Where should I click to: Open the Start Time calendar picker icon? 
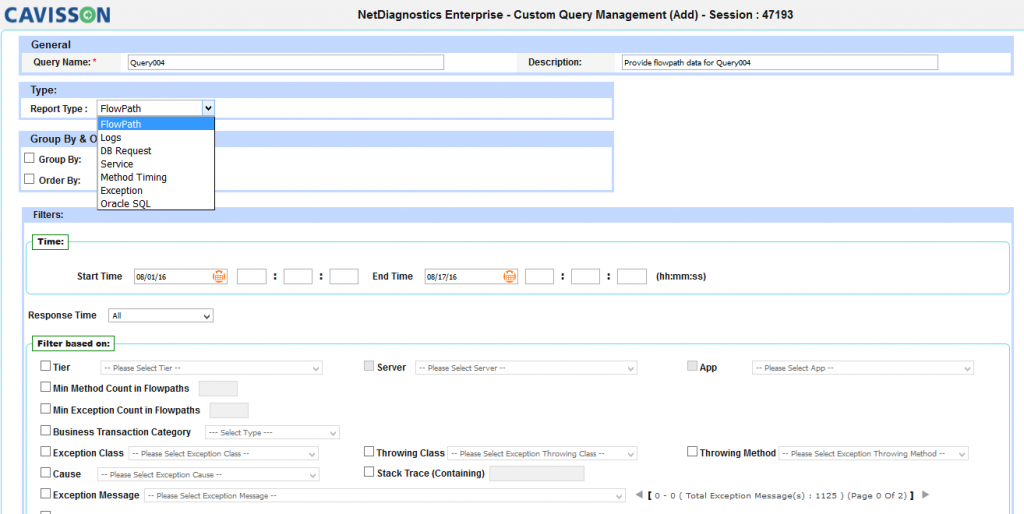219,276
